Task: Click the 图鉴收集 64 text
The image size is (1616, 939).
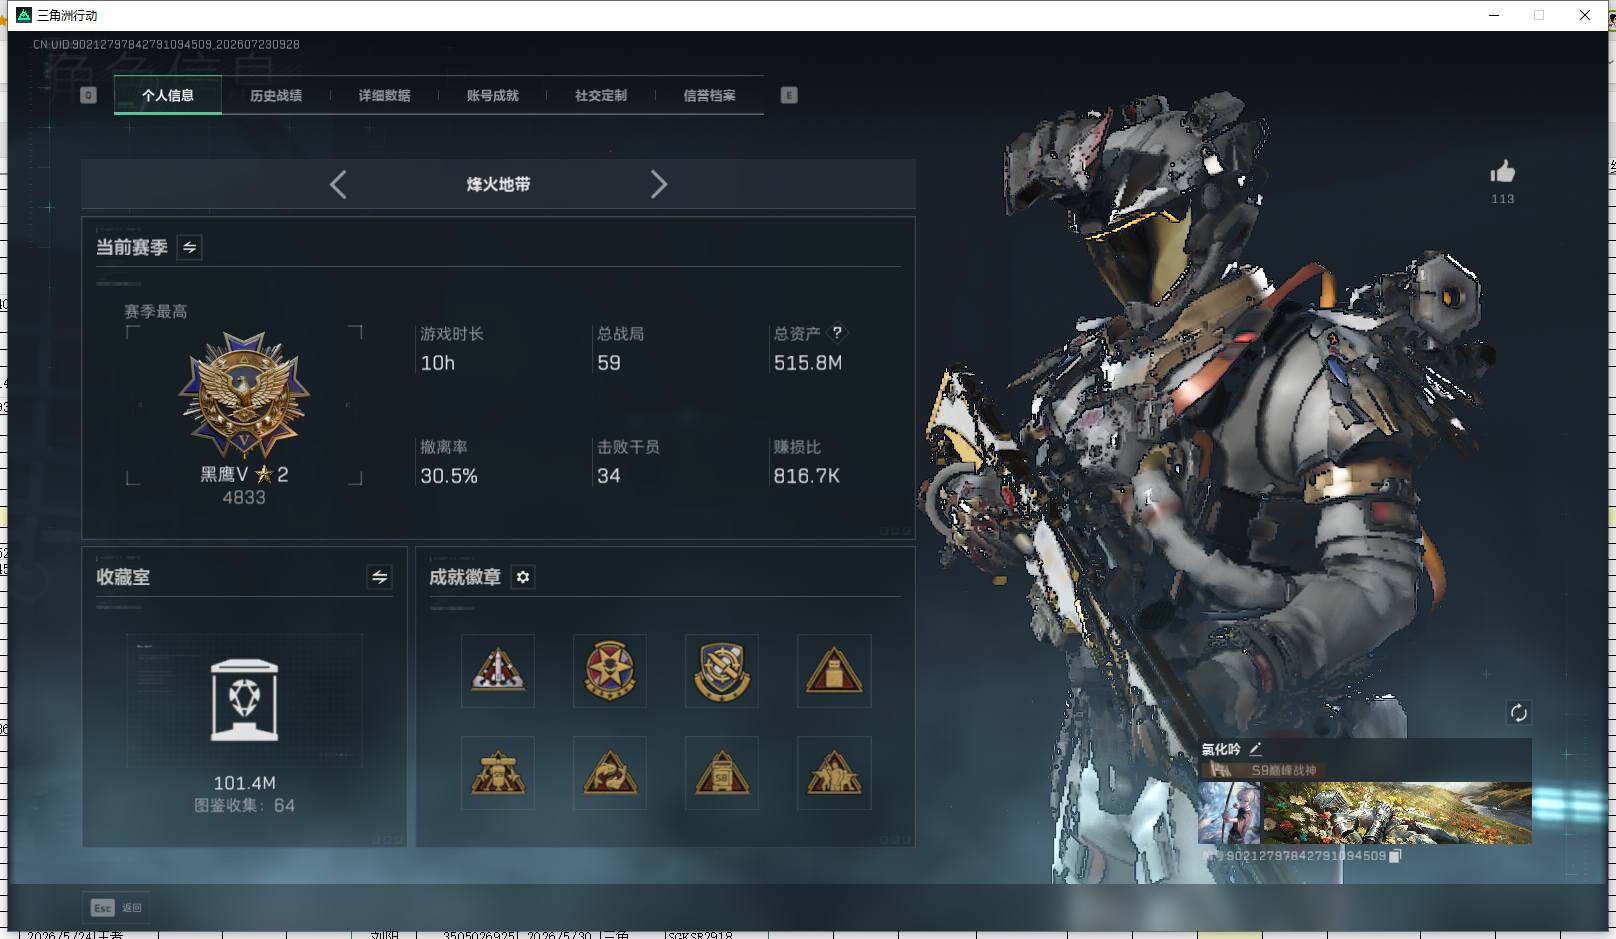Action: pyautogui.click(x=244, y=805)
